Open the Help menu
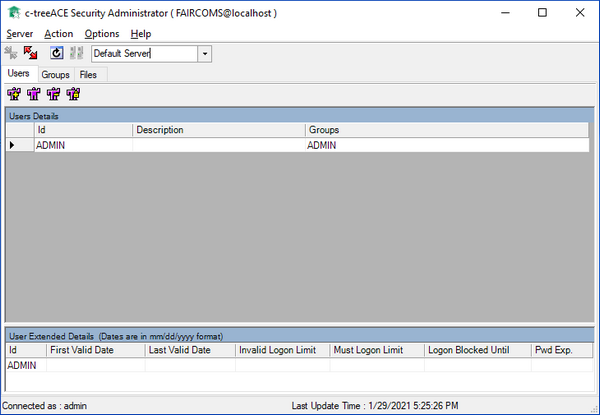The image size is (600, 415). [141, 34]
